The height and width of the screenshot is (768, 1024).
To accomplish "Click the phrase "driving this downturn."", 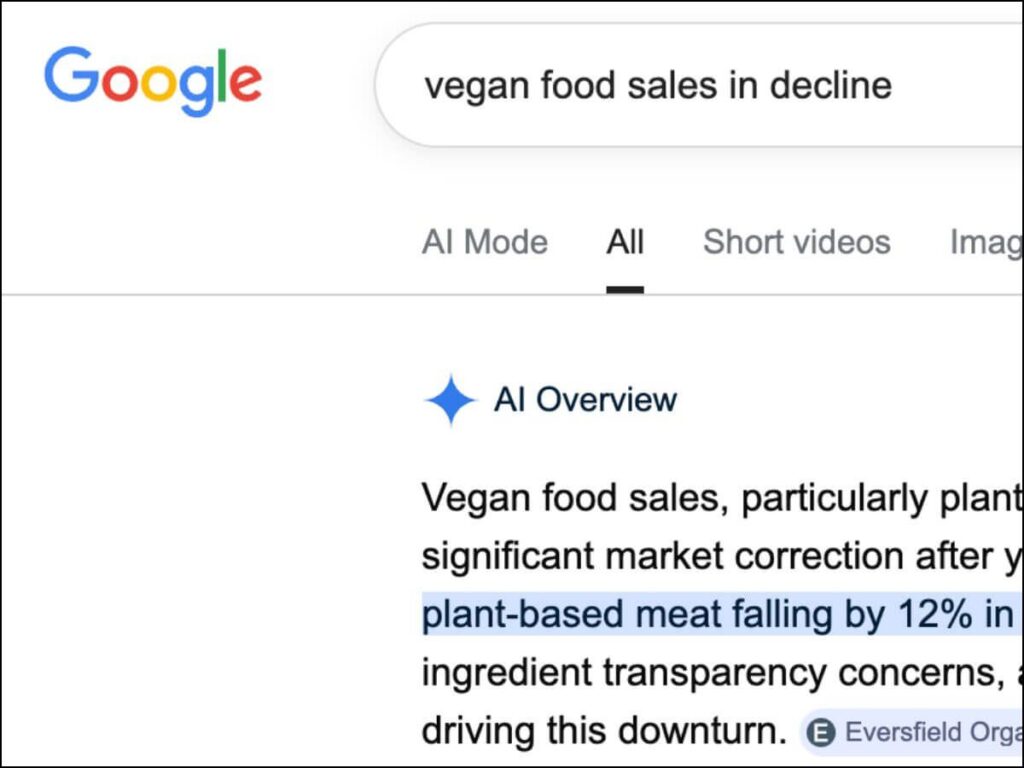I will click(603, 732).
